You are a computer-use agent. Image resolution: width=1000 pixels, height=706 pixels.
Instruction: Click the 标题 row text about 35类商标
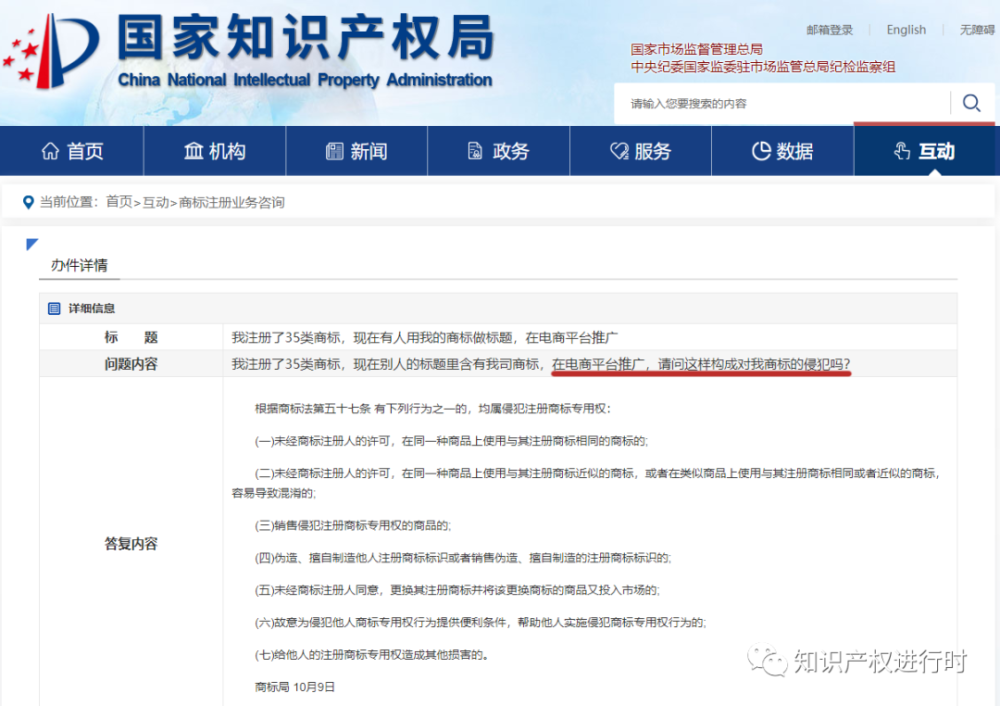(424, 337)
